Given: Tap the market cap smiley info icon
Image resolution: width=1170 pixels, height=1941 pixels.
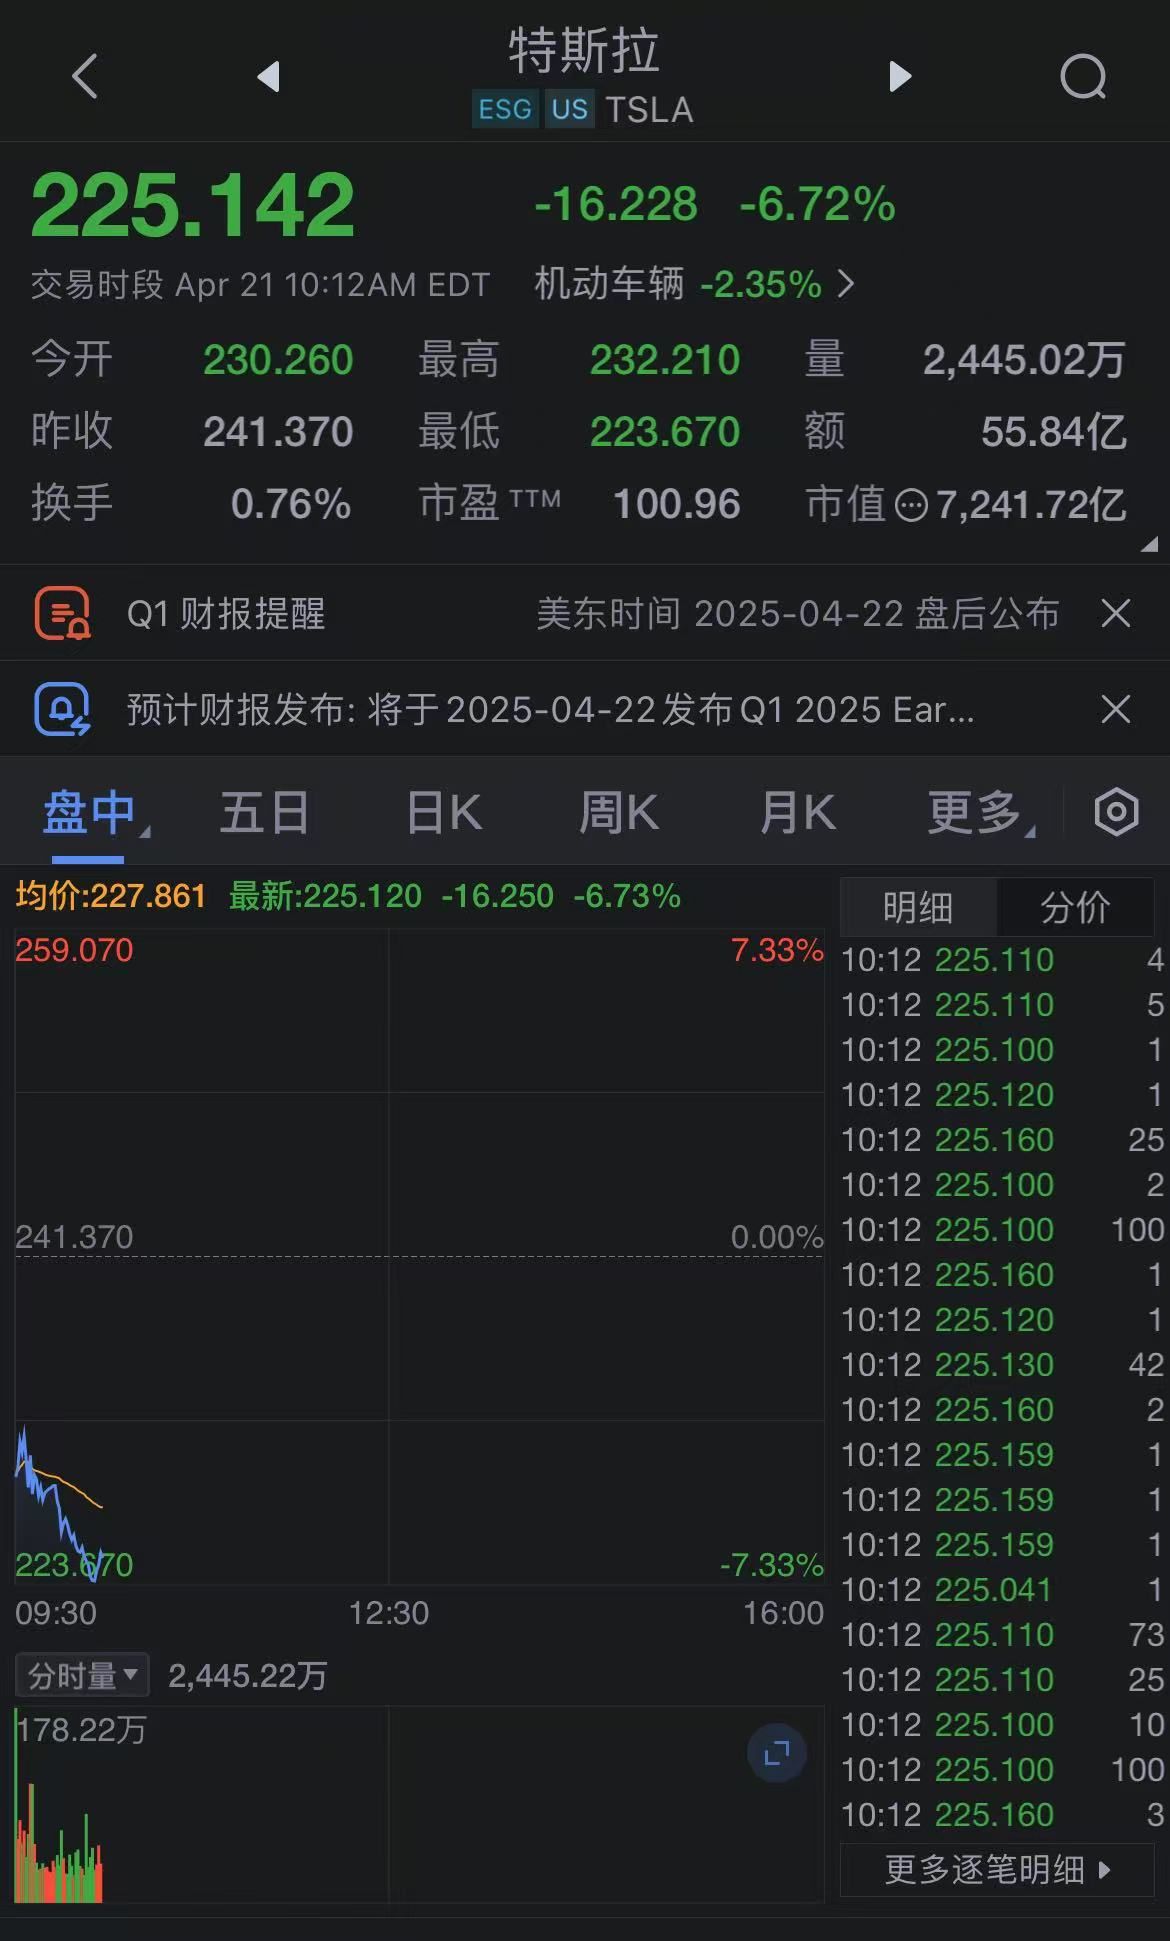Looking at the screenshot, I should tap(910, 505).
